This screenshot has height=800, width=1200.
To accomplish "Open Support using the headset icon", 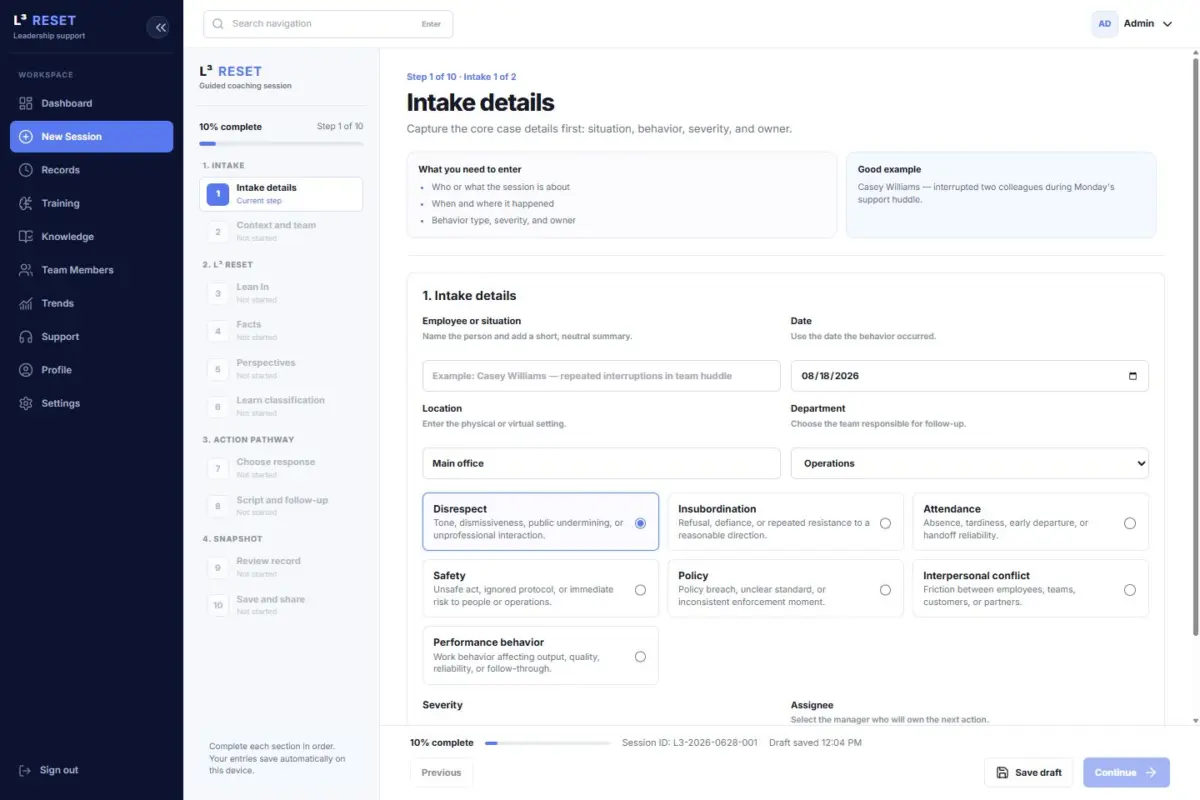I will point(25,337).
